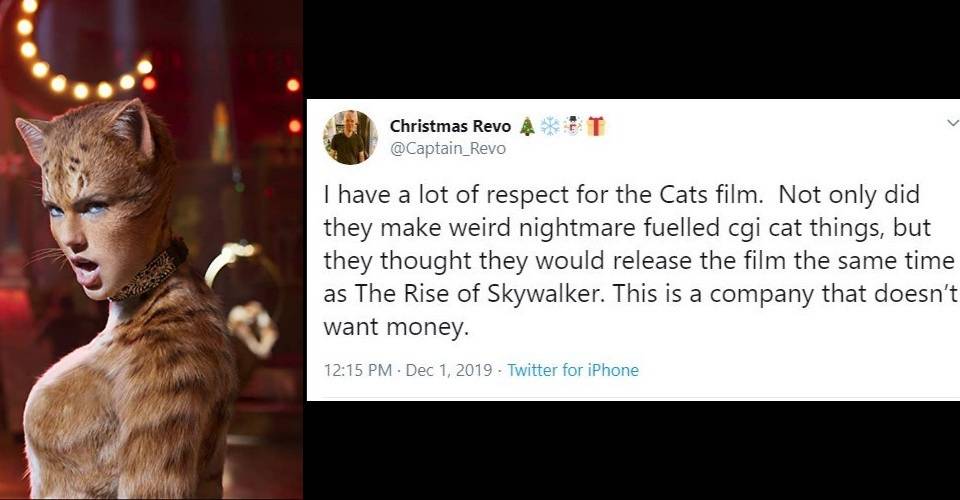This screenshot has height=500, width=960.
Task: Click the "12:15 PM" tweet time
Action: 357,370
